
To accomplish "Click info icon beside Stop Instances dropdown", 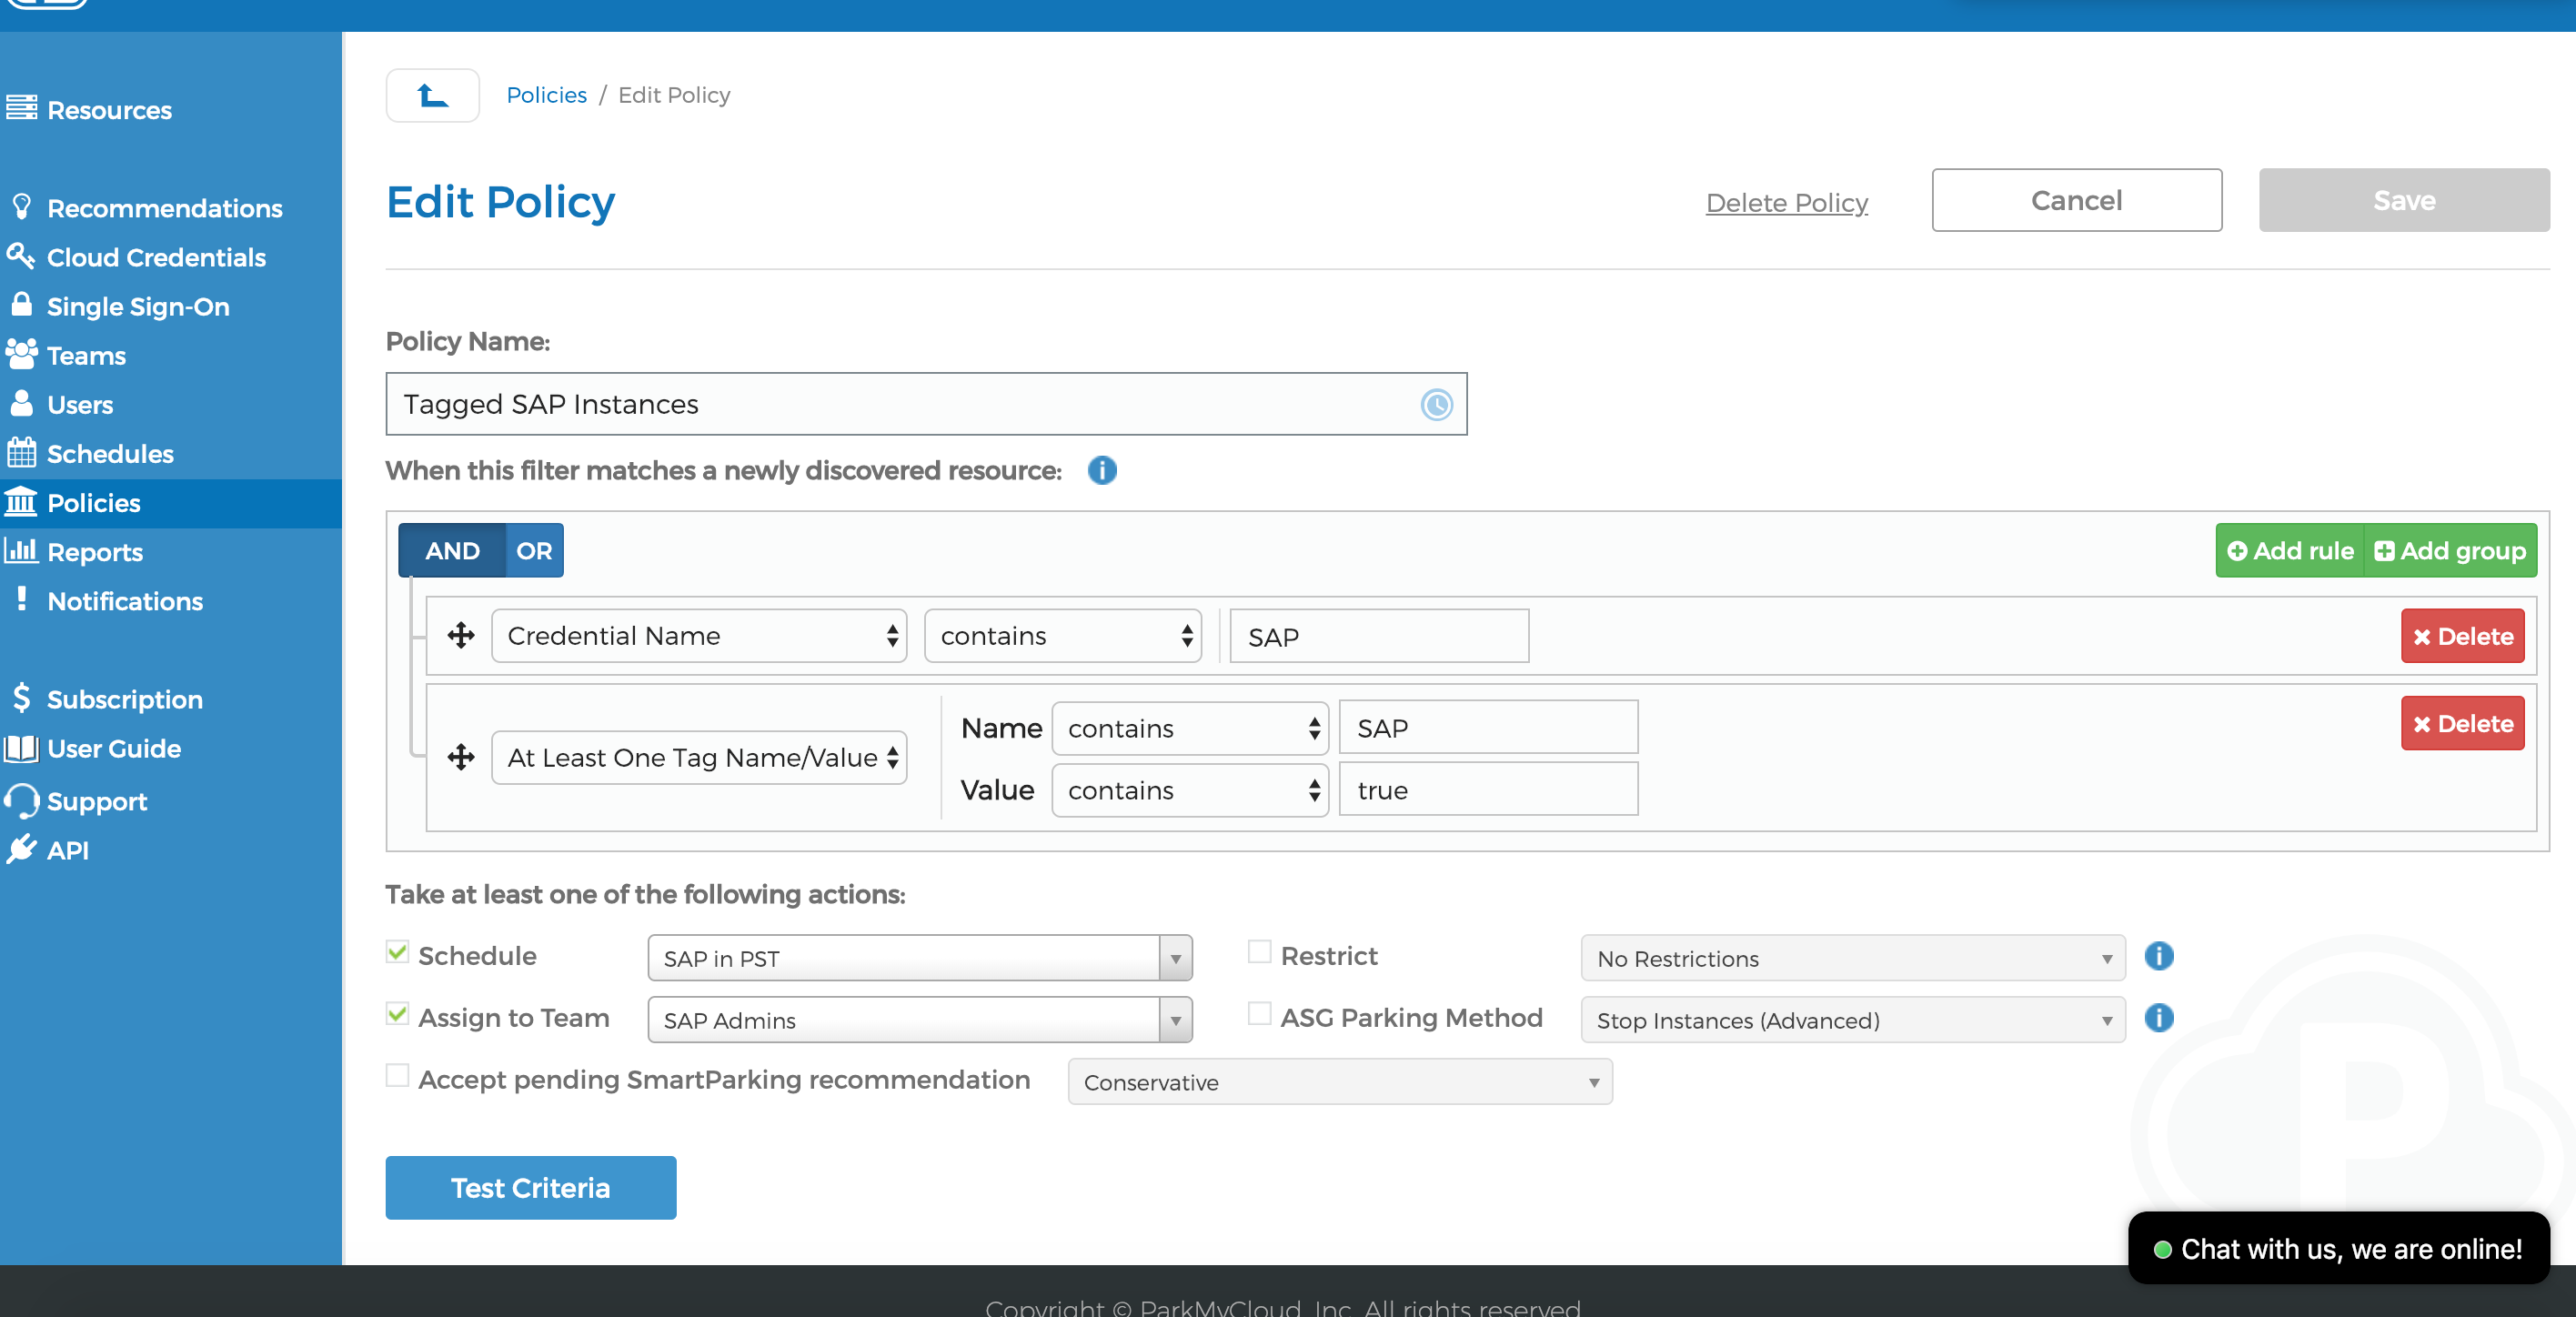I will [x=2158, y=1019].
